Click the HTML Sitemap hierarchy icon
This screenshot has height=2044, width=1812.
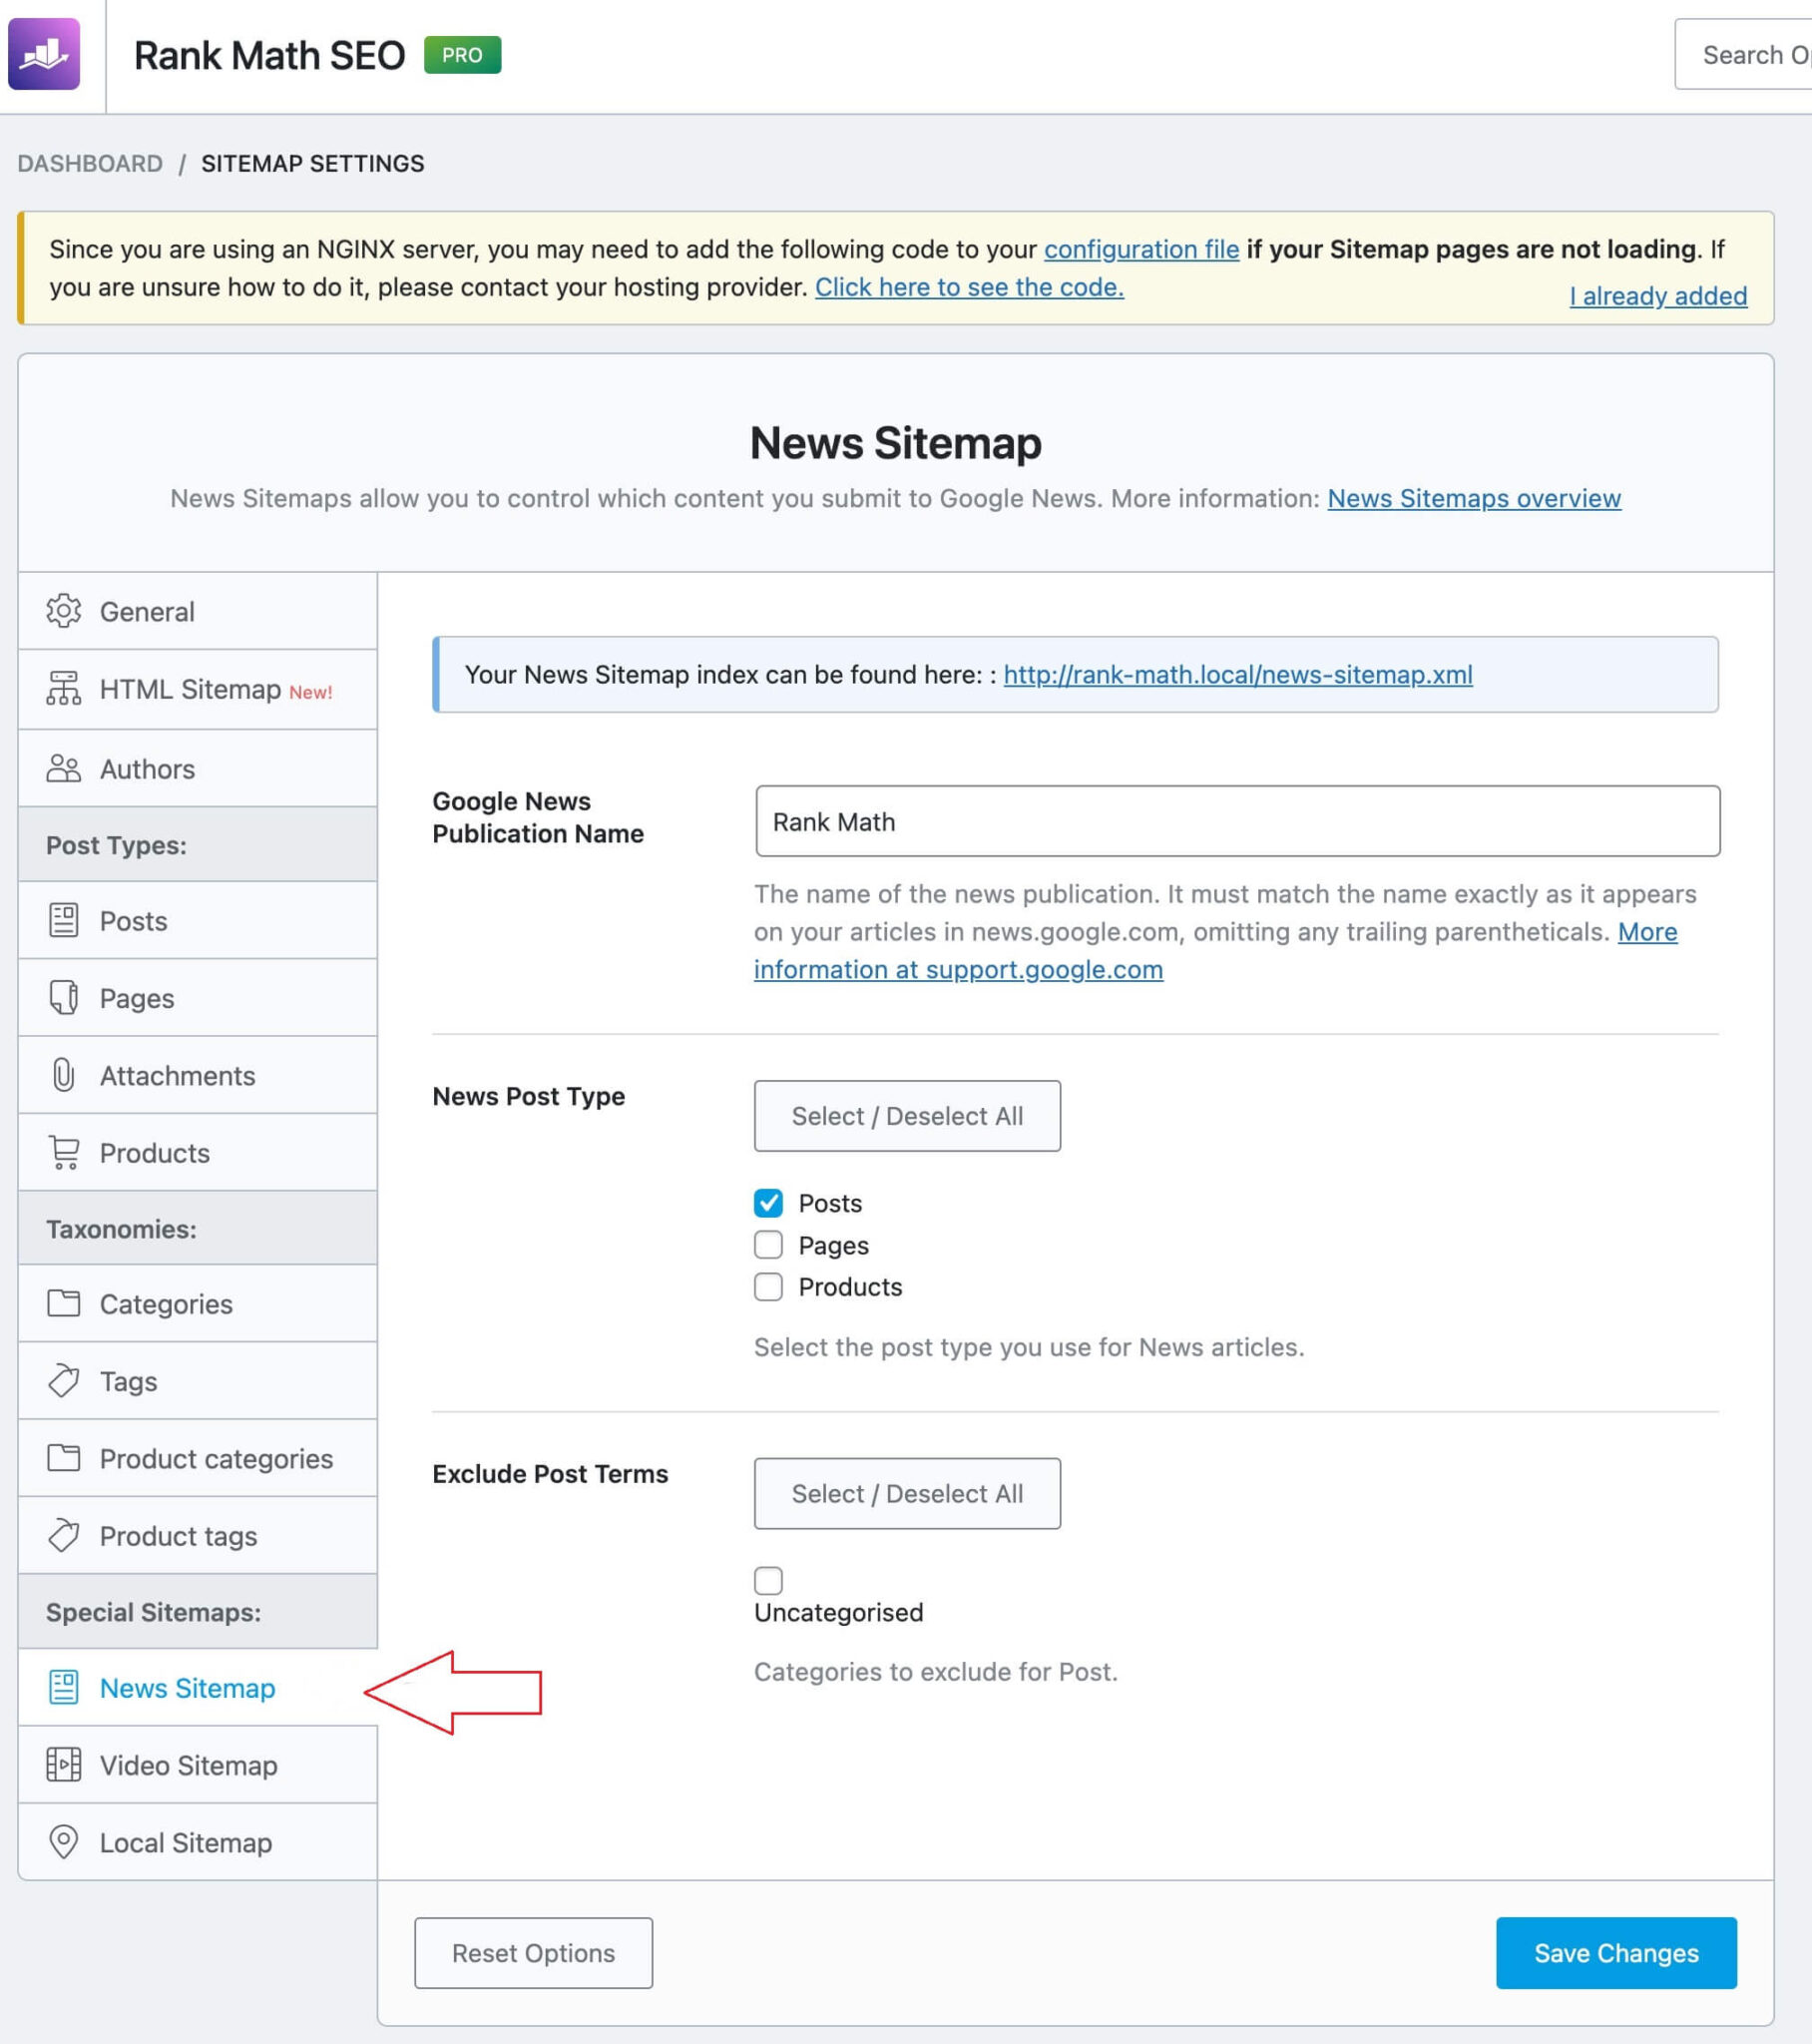pos(63,689)
